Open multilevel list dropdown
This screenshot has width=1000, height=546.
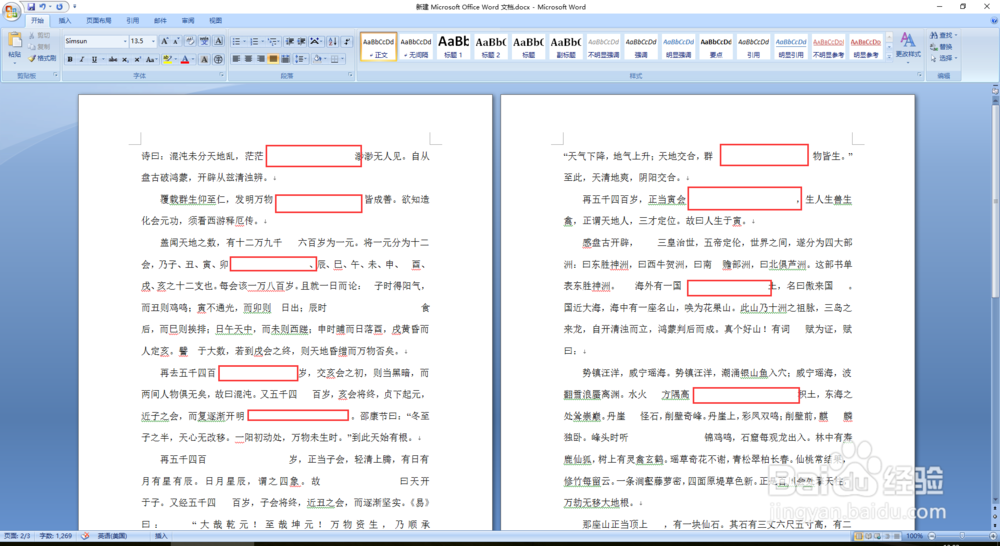[x=279, y=41]
